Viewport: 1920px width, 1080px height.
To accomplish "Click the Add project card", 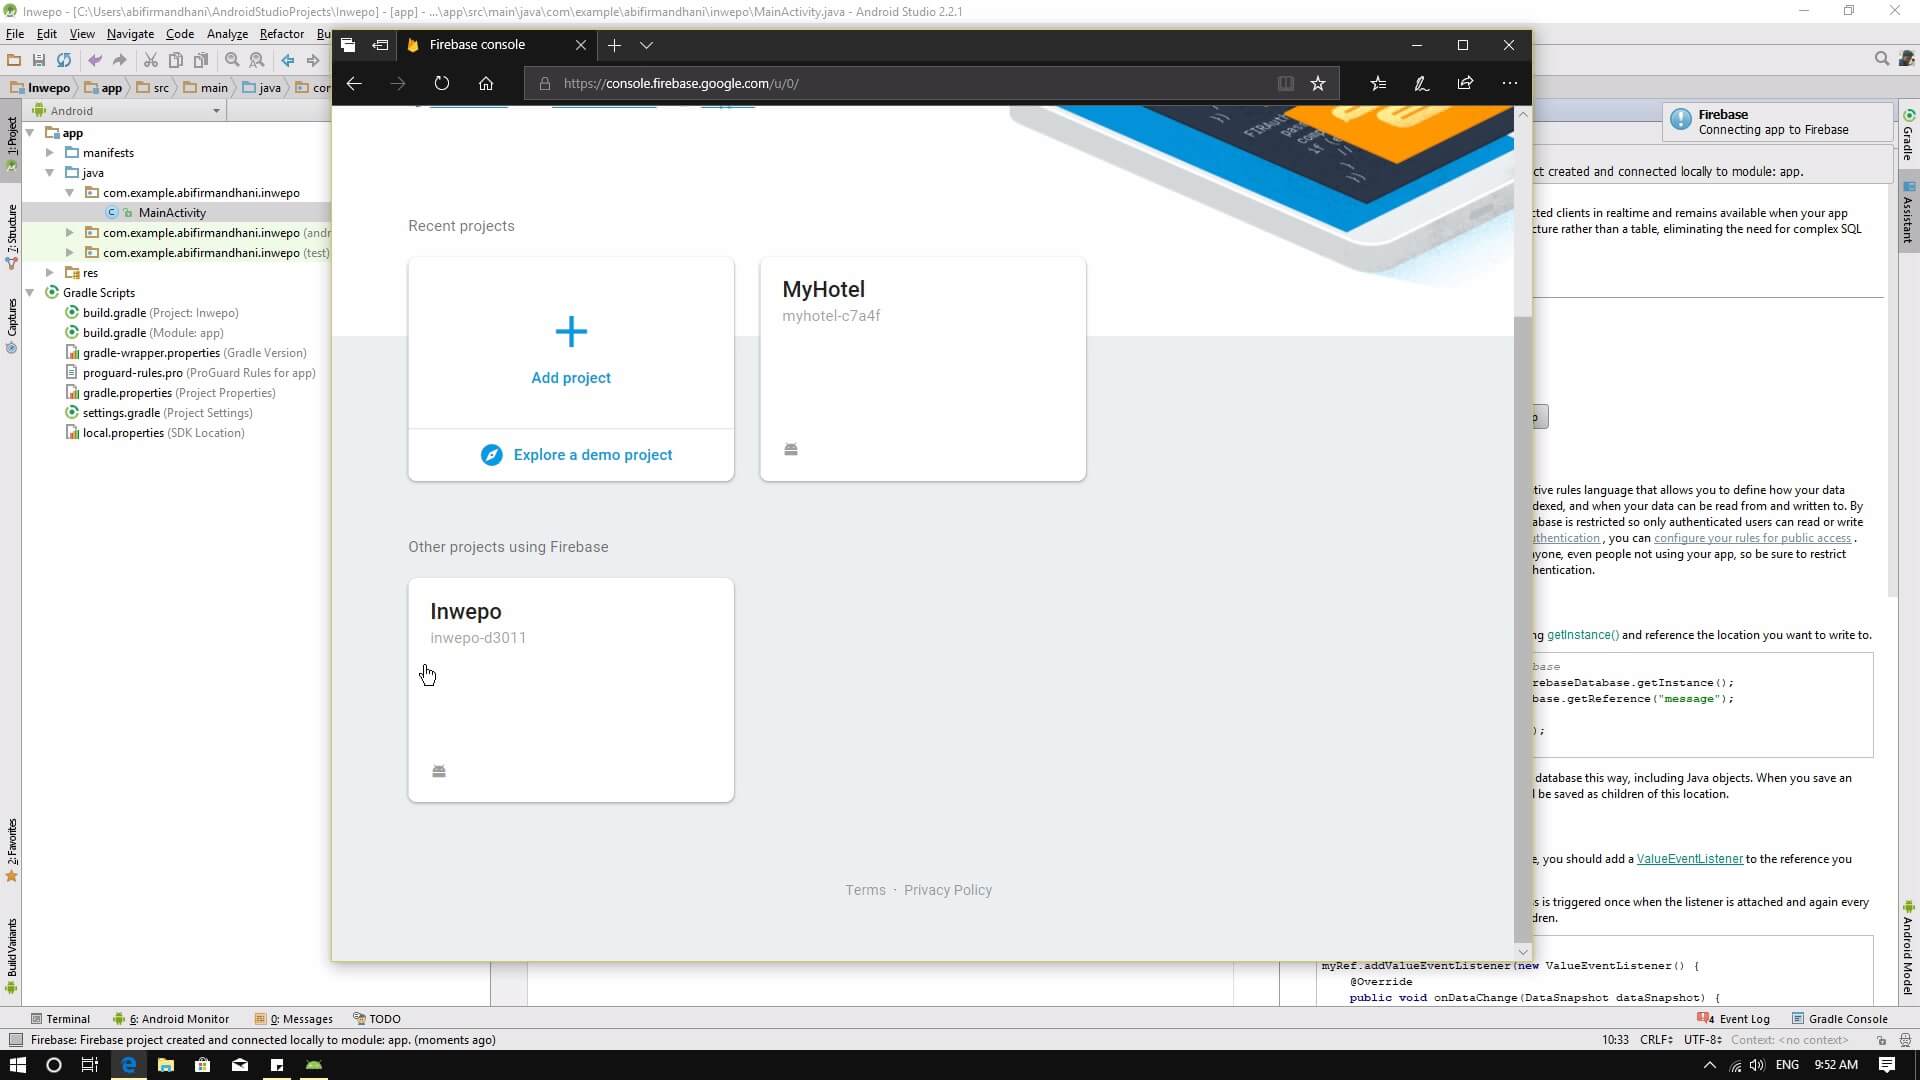I will (x=571, y=345).
